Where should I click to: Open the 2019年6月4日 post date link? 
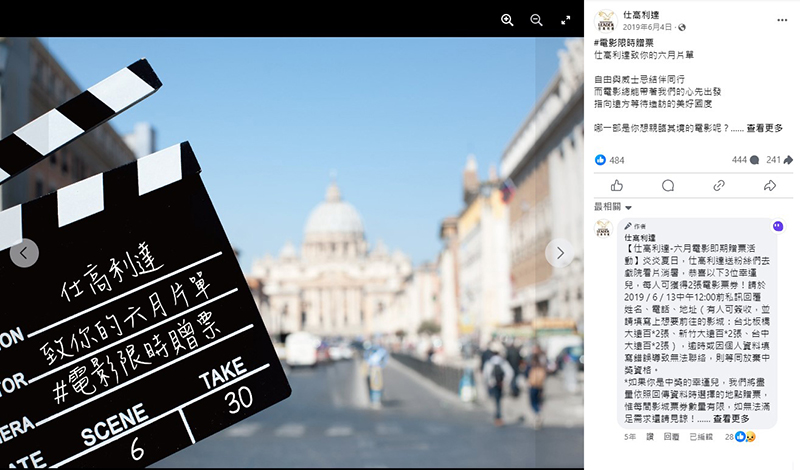click(x=647, y=27)
